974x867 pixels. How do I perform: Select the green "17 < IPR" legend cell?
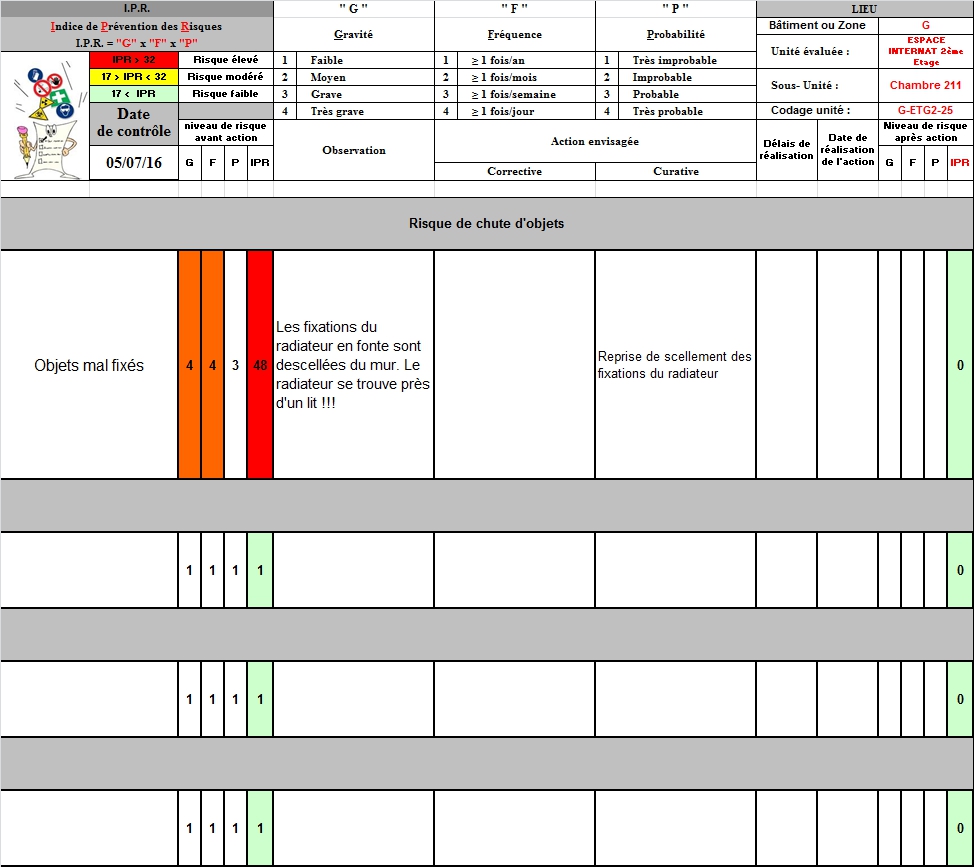(x=133, y=94)
